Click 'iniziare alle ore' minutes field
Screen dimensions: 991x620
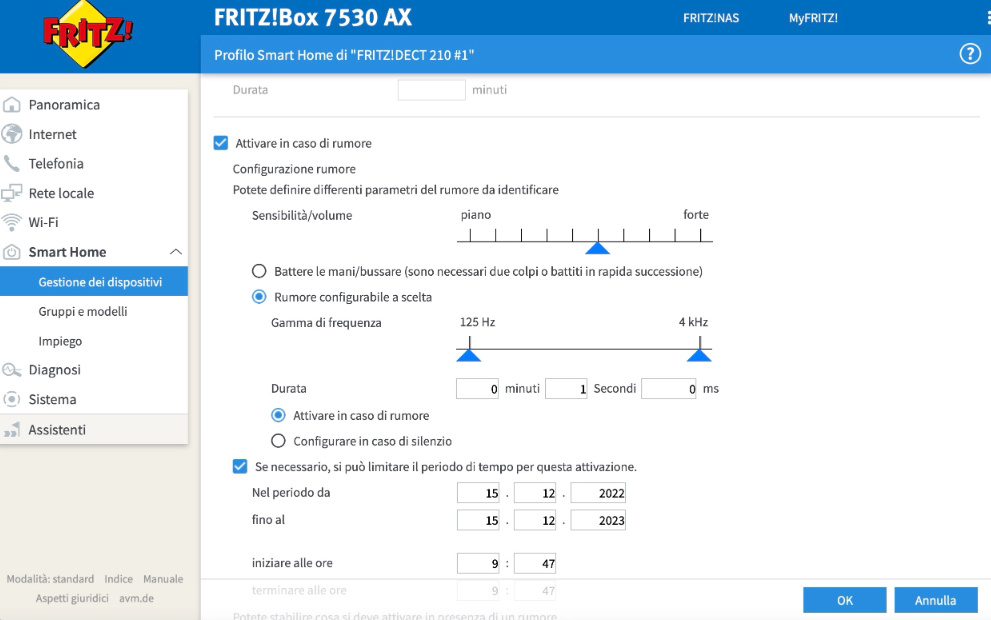535,563
